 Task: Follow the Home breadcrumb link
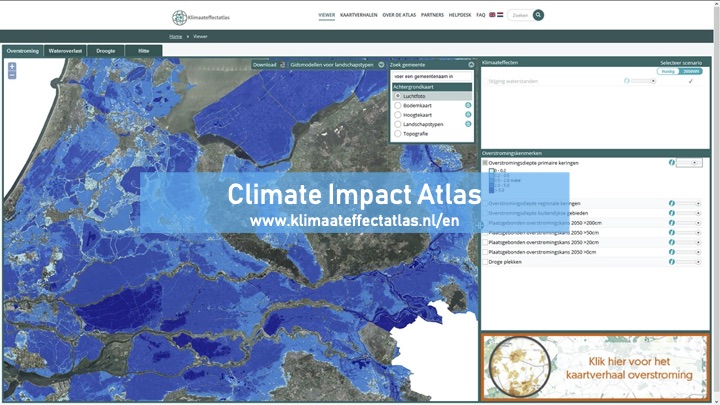[175, 36]
